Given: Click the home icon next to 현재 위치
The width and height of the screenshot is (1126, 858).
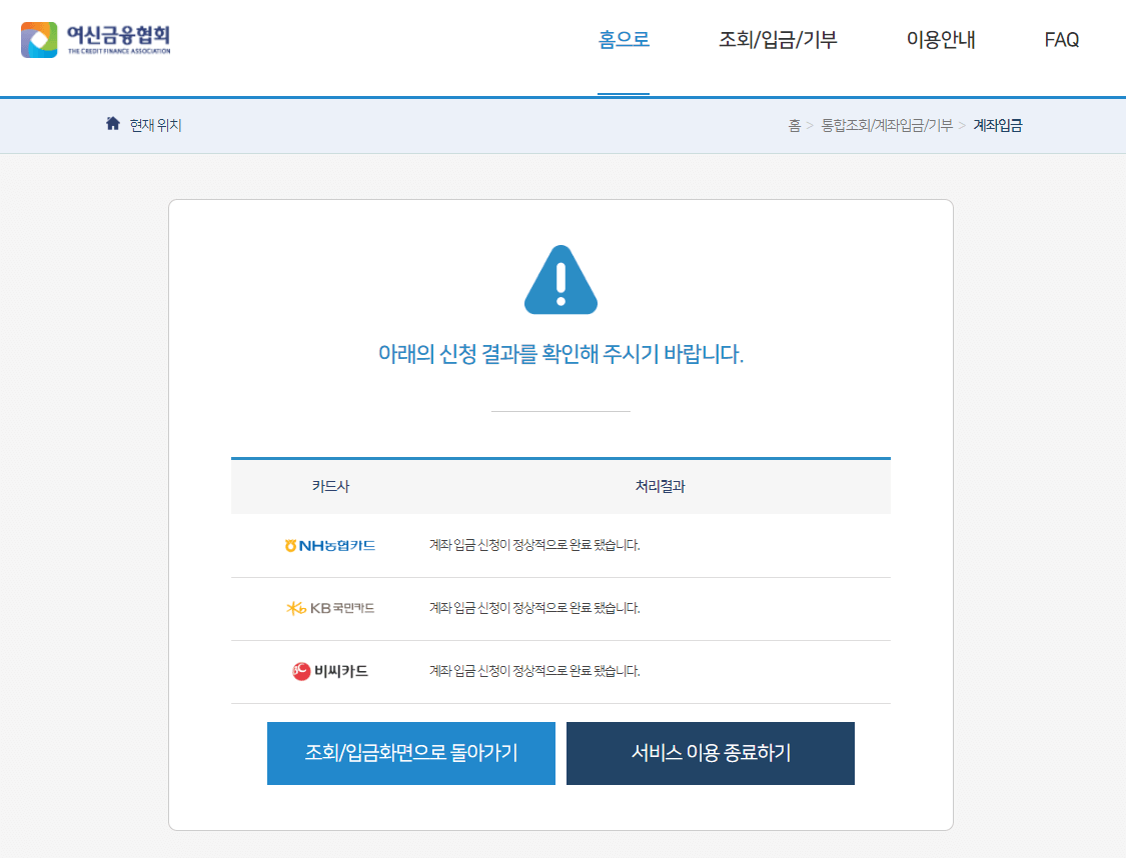Looking at the screenshot, I should [x=112, y=125].
